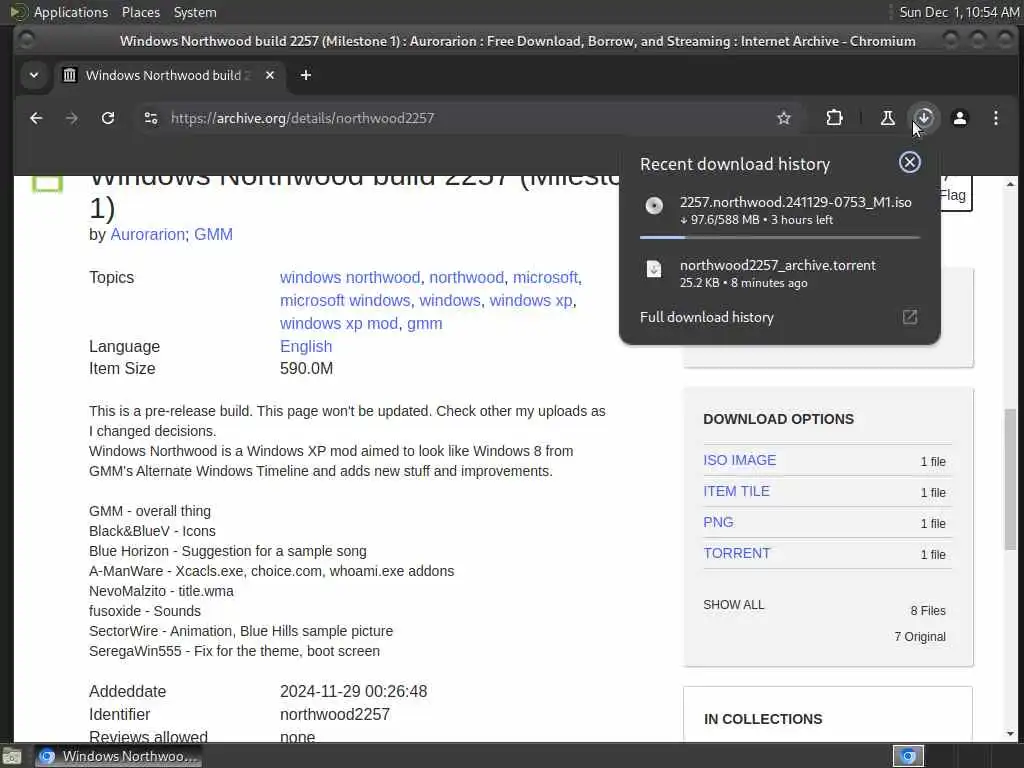Click the page vertical scrollbar thumb

pyautogui.click(x=1010, y=479)
